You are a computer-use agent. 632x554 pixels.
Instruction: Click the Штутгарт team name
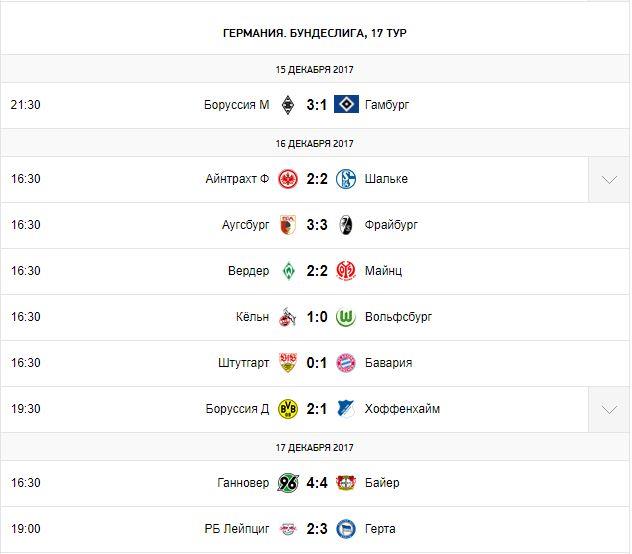tap(245, 363)
